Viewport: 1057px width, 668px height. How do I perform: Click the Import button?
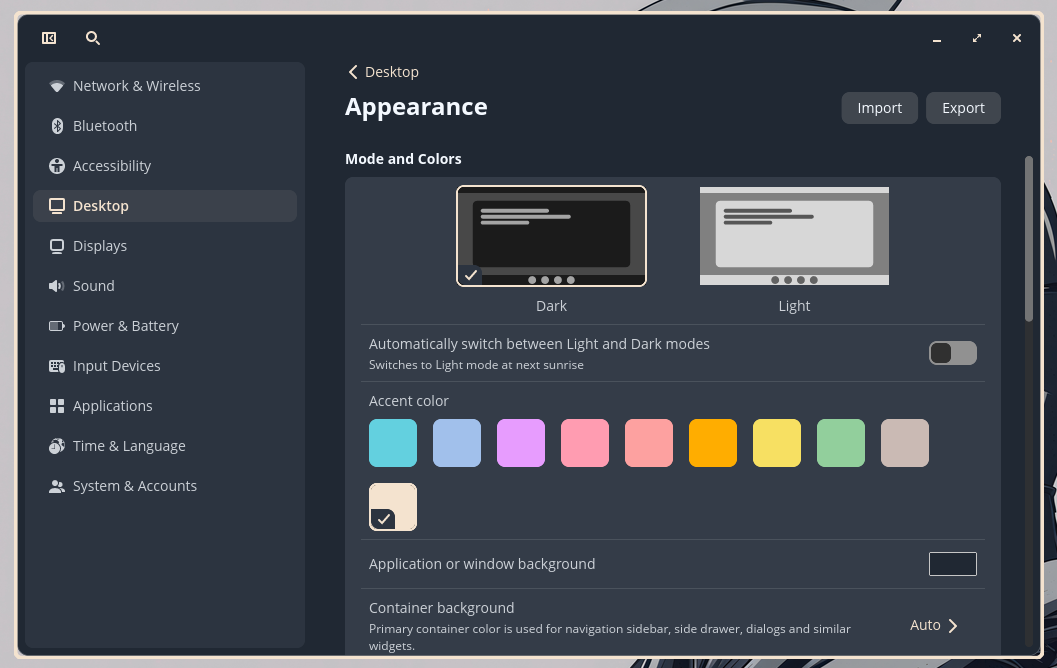pos(879,108)
